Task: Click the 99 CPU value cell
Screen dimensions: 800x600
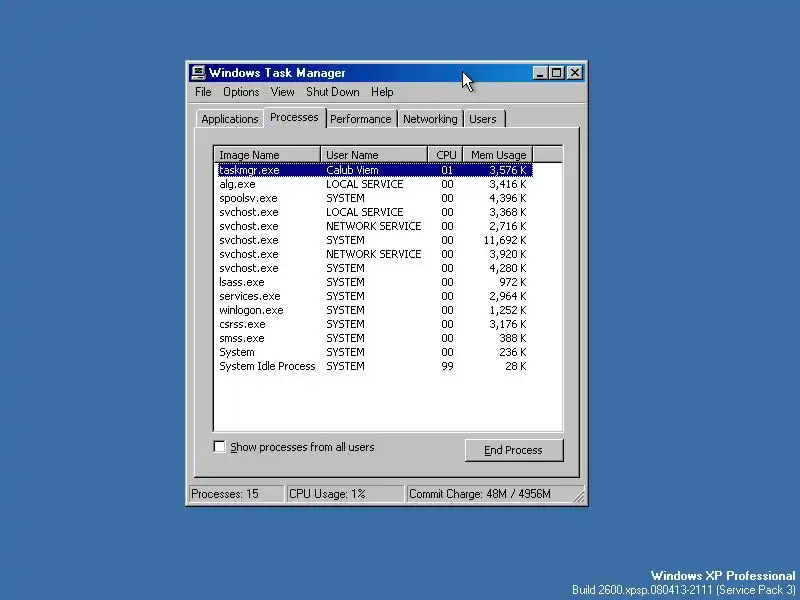Action: pos(447,366)
